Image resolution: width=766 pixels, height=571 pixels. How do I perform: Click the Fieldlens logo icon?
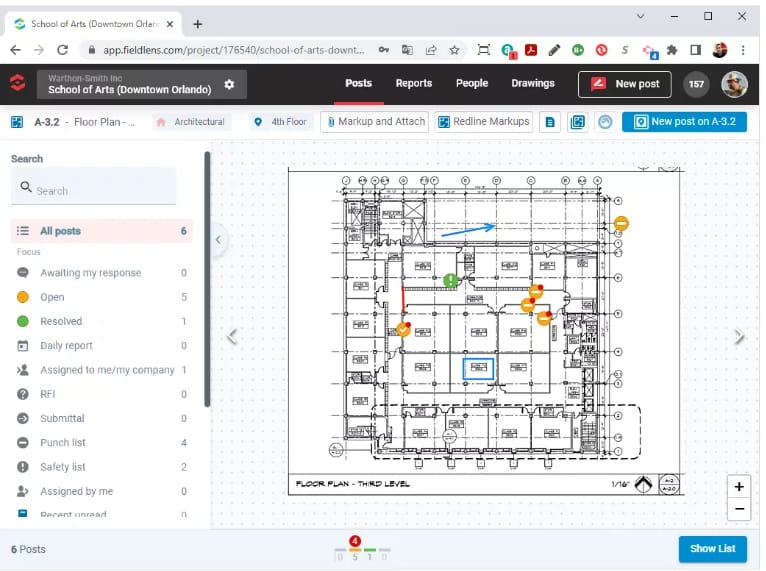[x=17, y=84]
